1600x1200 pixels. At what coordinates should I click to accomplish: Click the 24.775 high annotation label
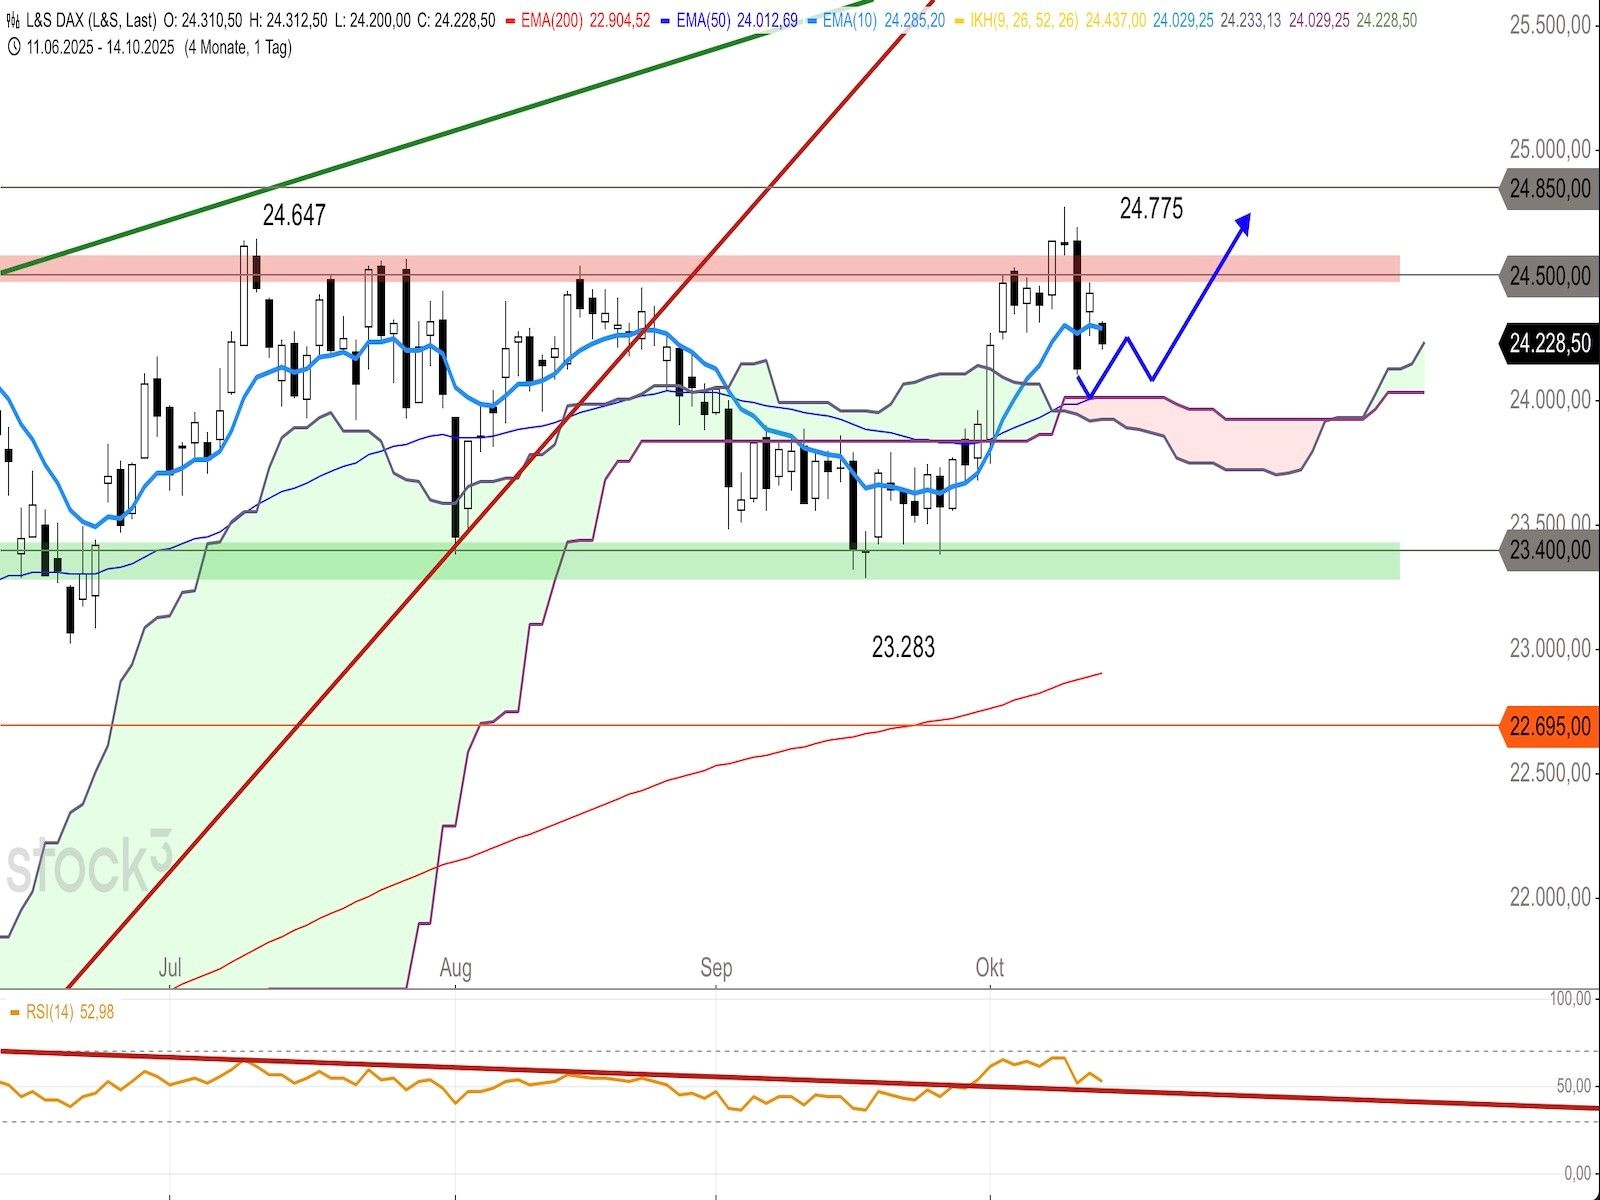pyautogui.click(x=1151, y=208)
